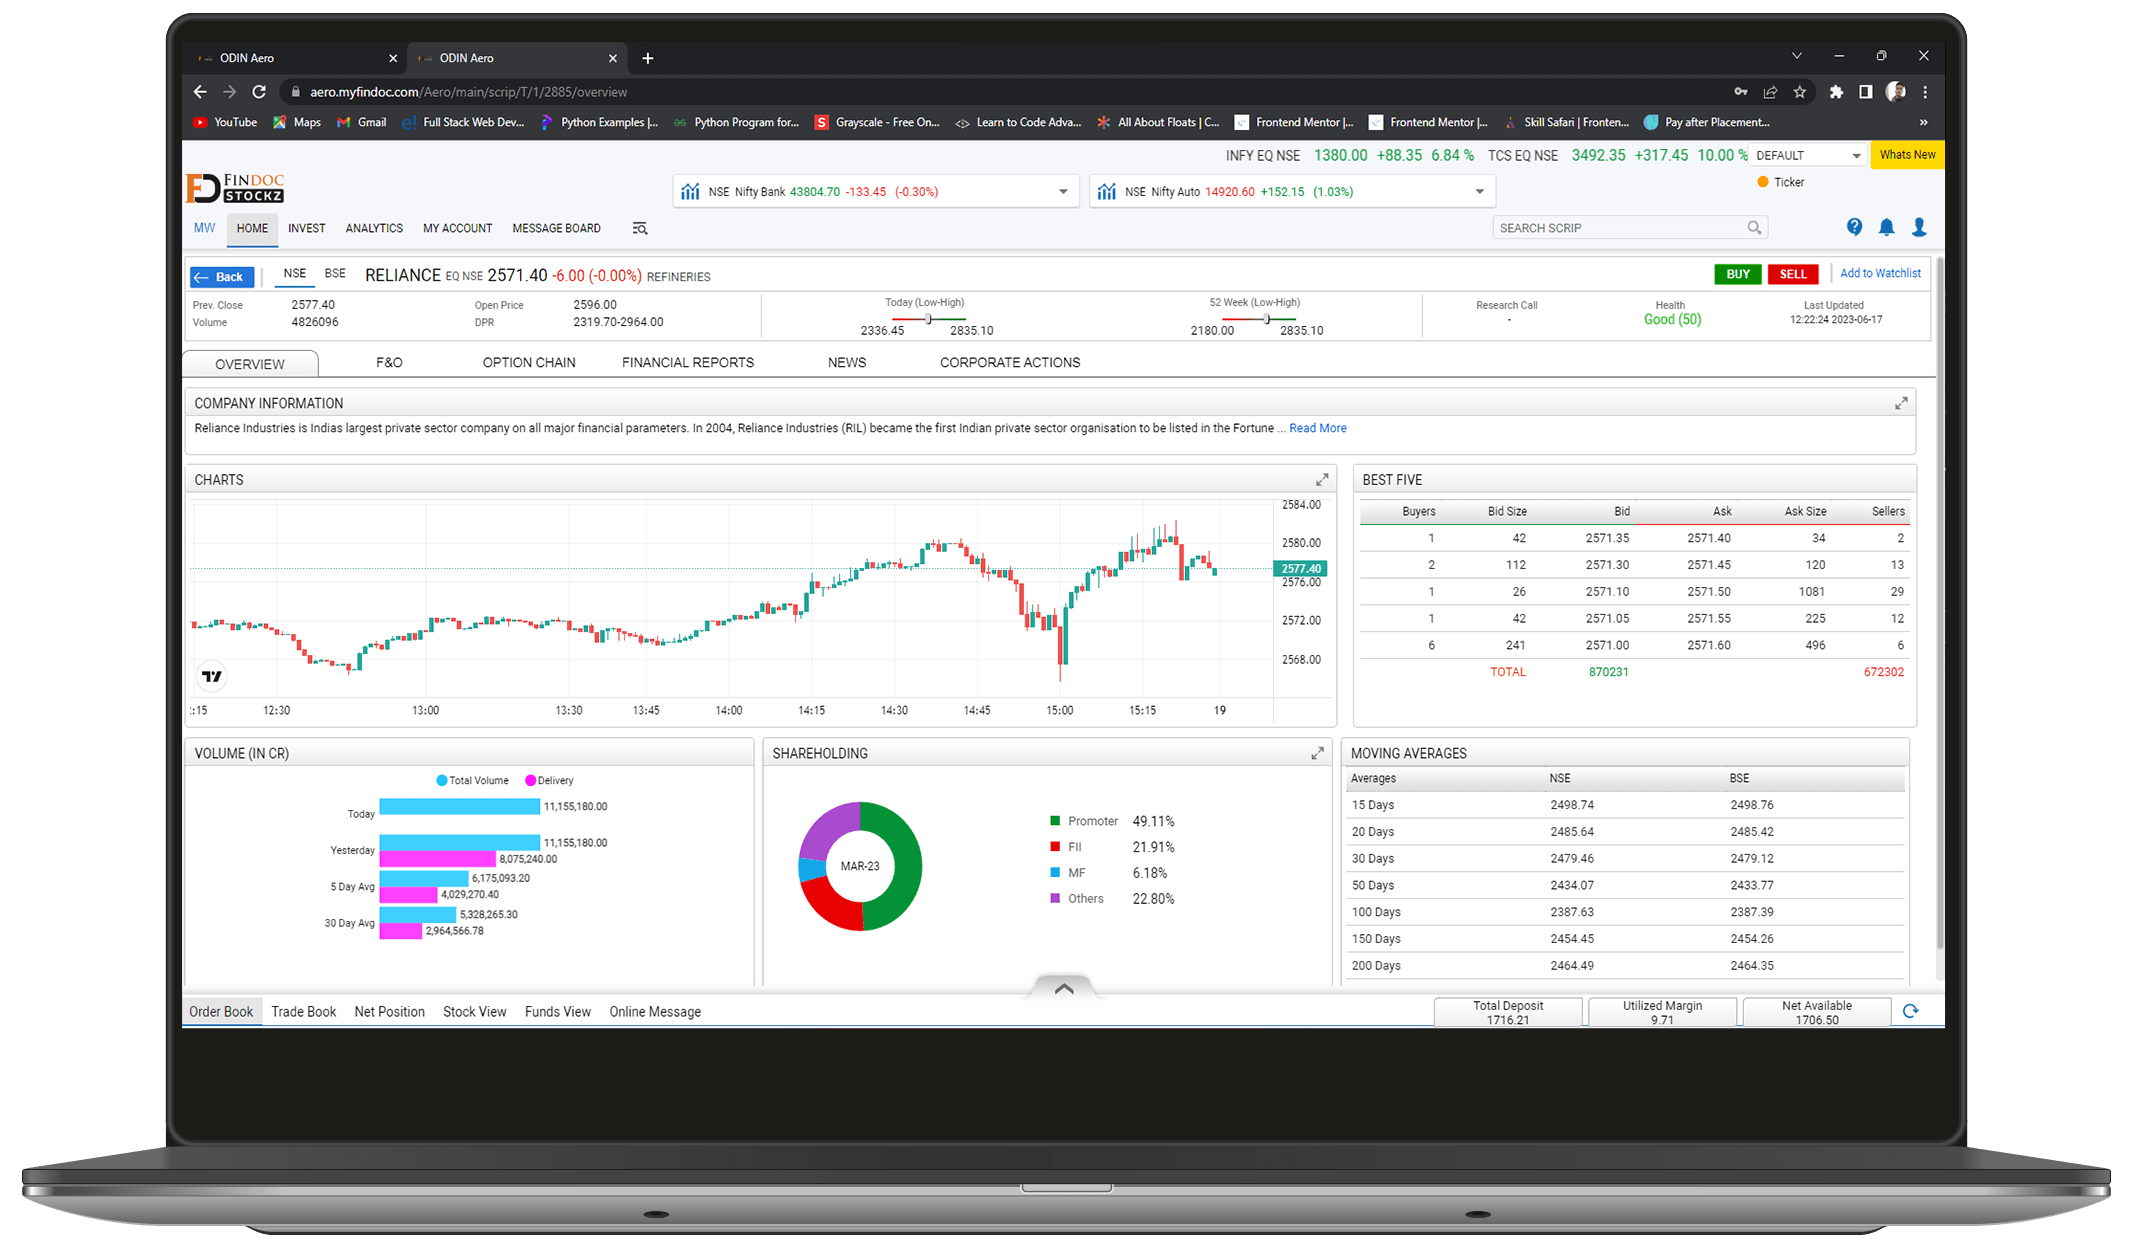Screen dimensions: 2133x1248
Task: Open MY ACCOUNT menu
Action: pyautogui.click(x=457, y=229)
